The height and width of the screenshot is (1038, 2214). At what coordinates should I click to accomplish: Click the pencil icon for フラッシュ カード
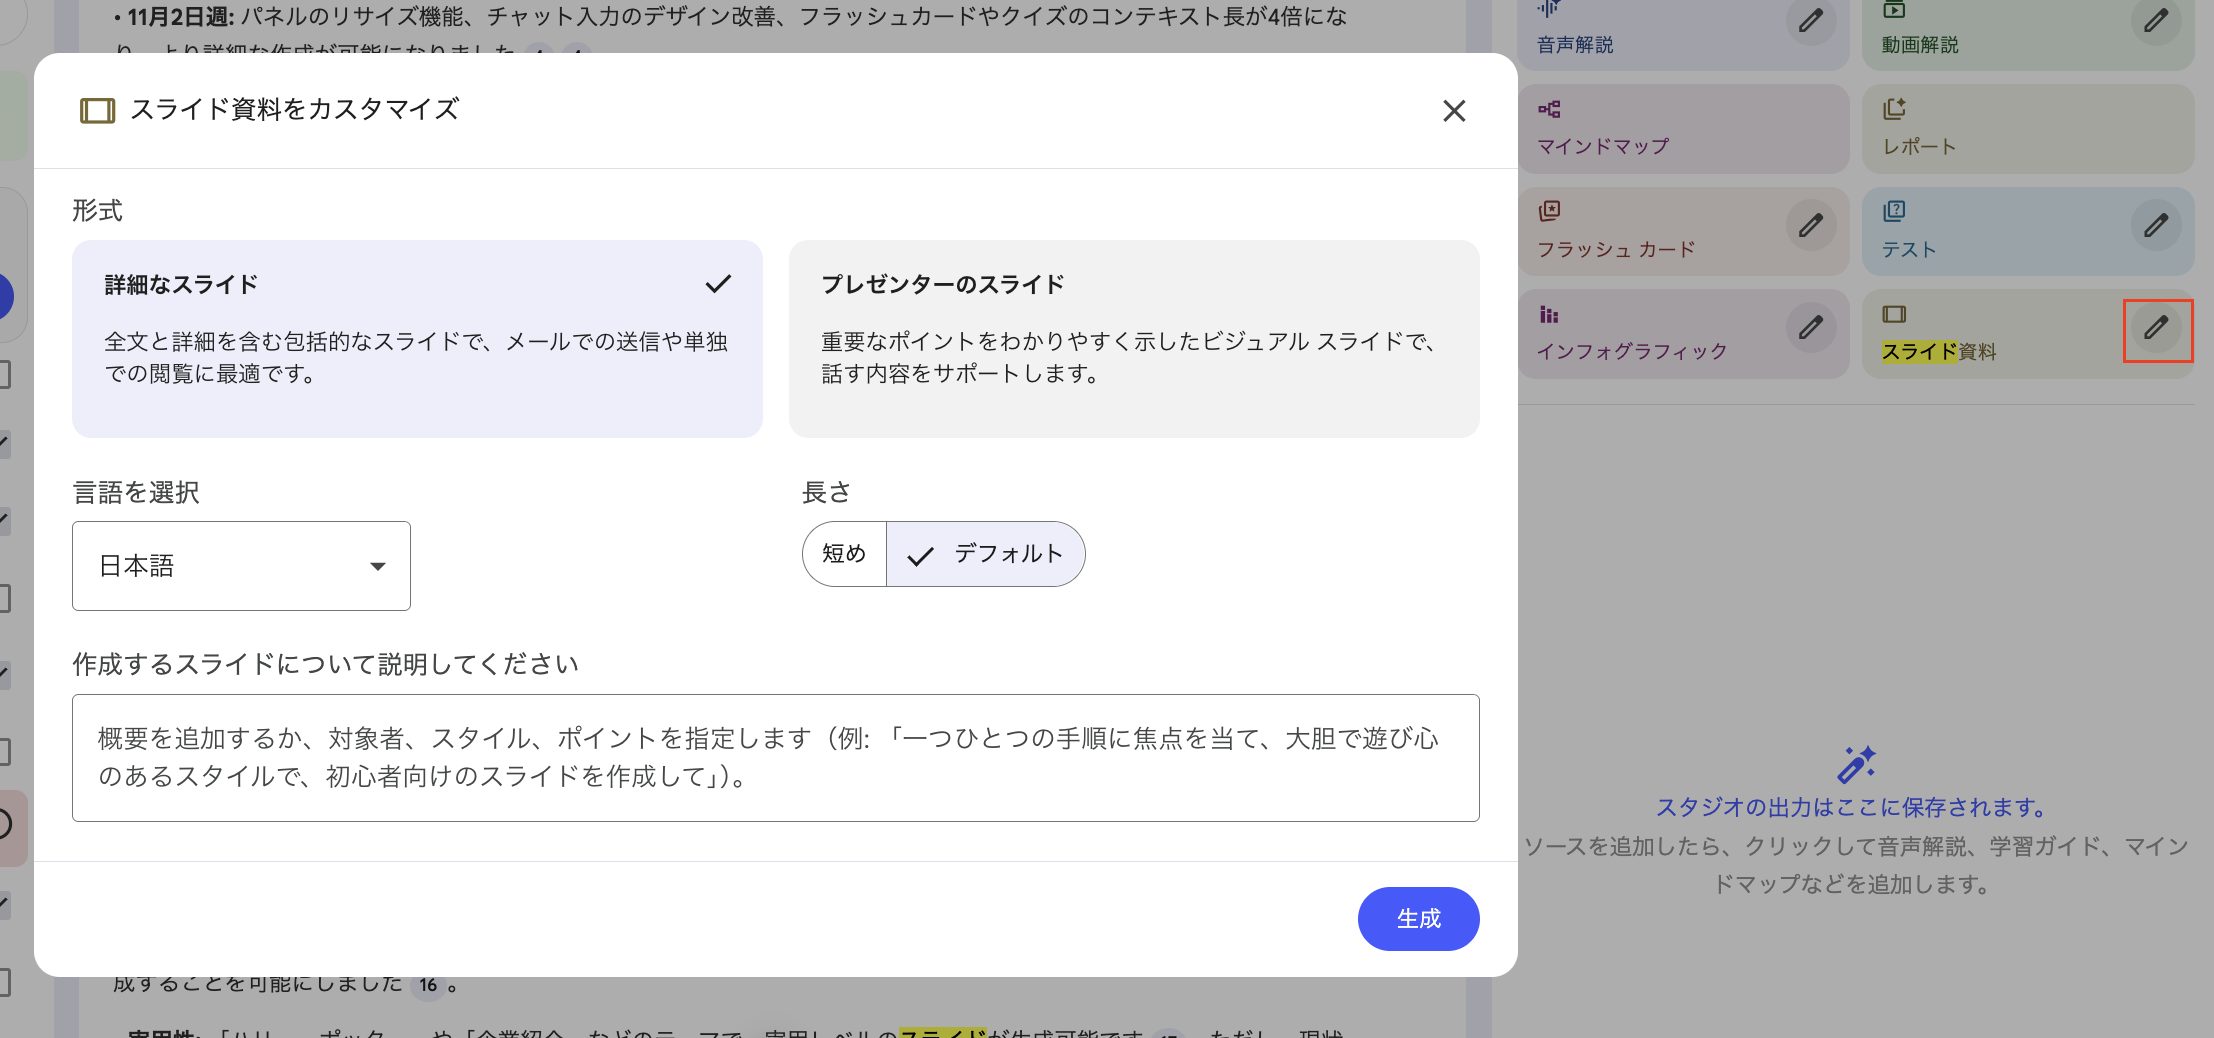click(x=1810, y=226)
